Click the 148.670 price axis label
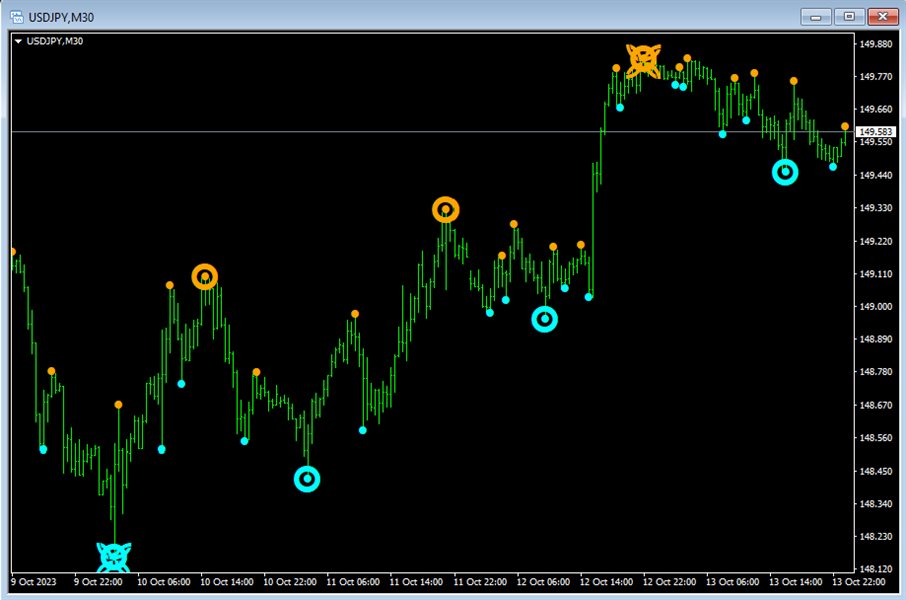 (876, 405)
